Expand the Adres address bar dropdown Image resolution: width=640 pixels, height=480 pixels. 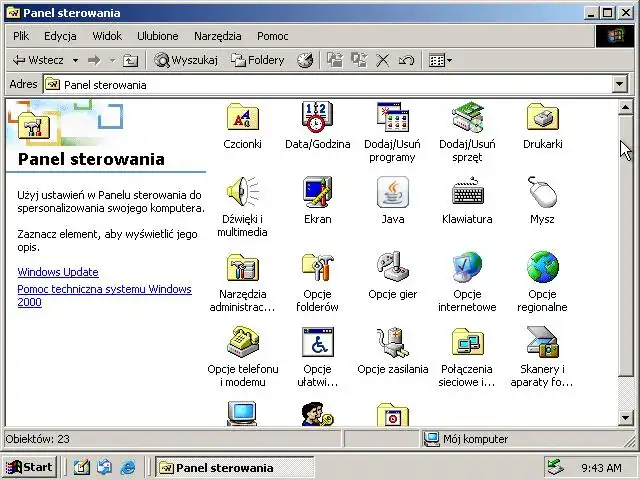click(x=620, y=84)
